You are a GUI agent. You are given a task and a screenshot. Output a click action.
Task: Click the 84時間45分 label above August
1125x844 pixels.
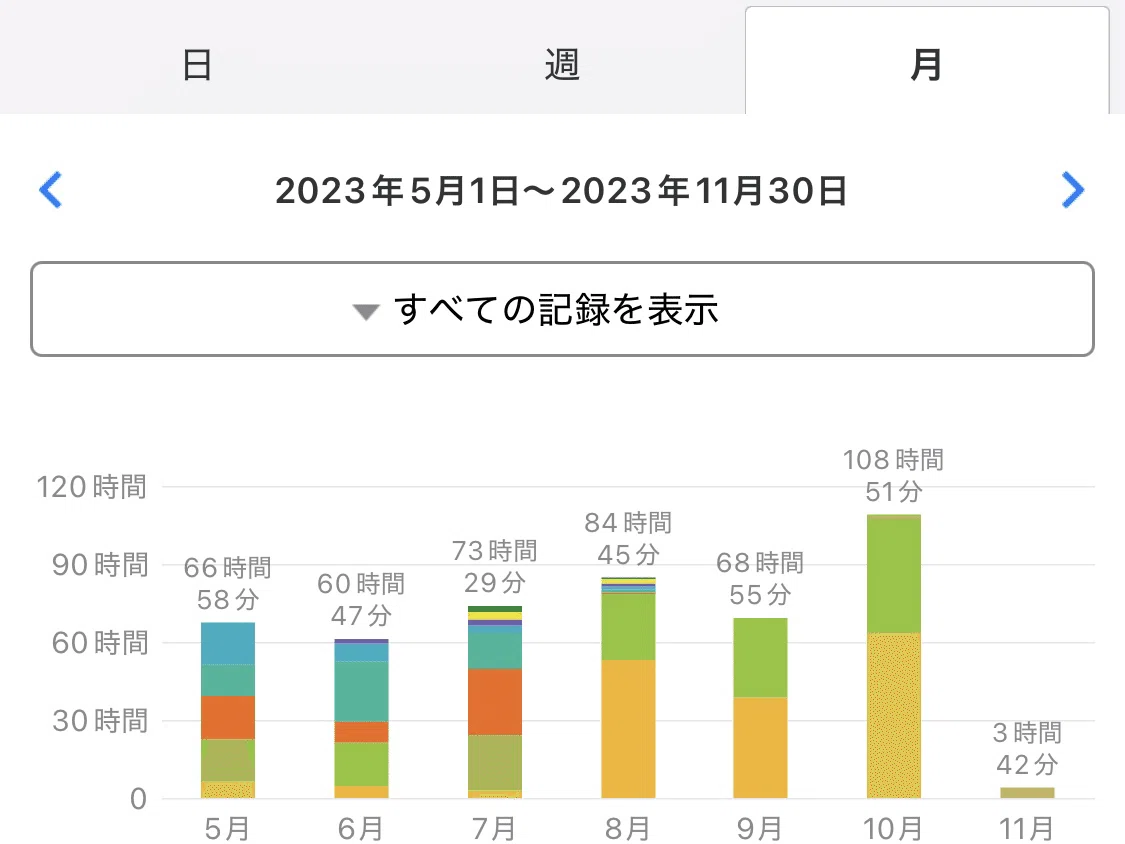click(x=628, y=538)
